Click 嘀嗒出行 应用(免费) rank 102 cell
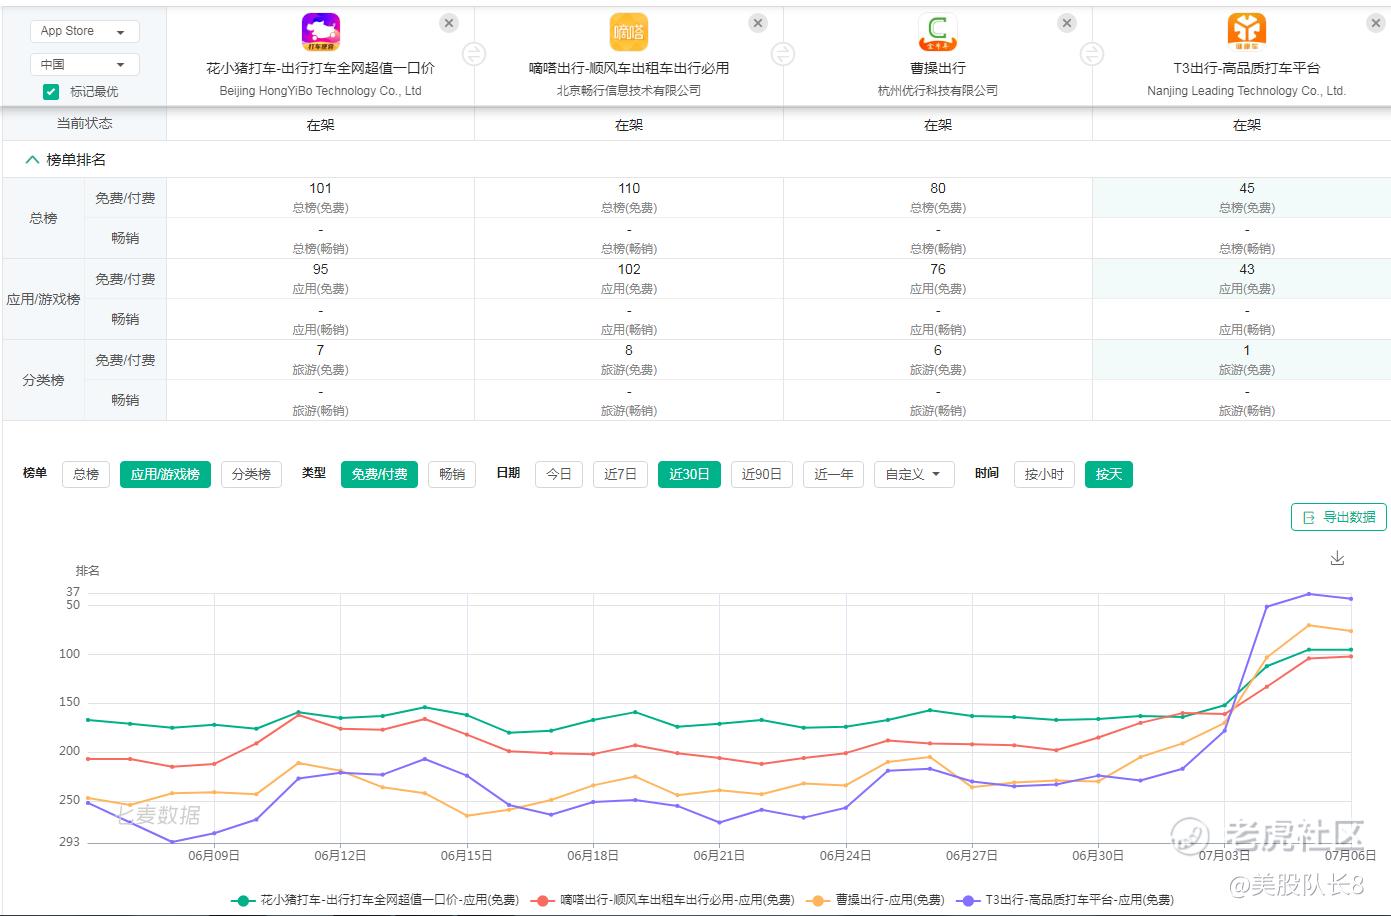Image resolution: width=1391 pixels, height=916 pixels. [x=629, y=279]
